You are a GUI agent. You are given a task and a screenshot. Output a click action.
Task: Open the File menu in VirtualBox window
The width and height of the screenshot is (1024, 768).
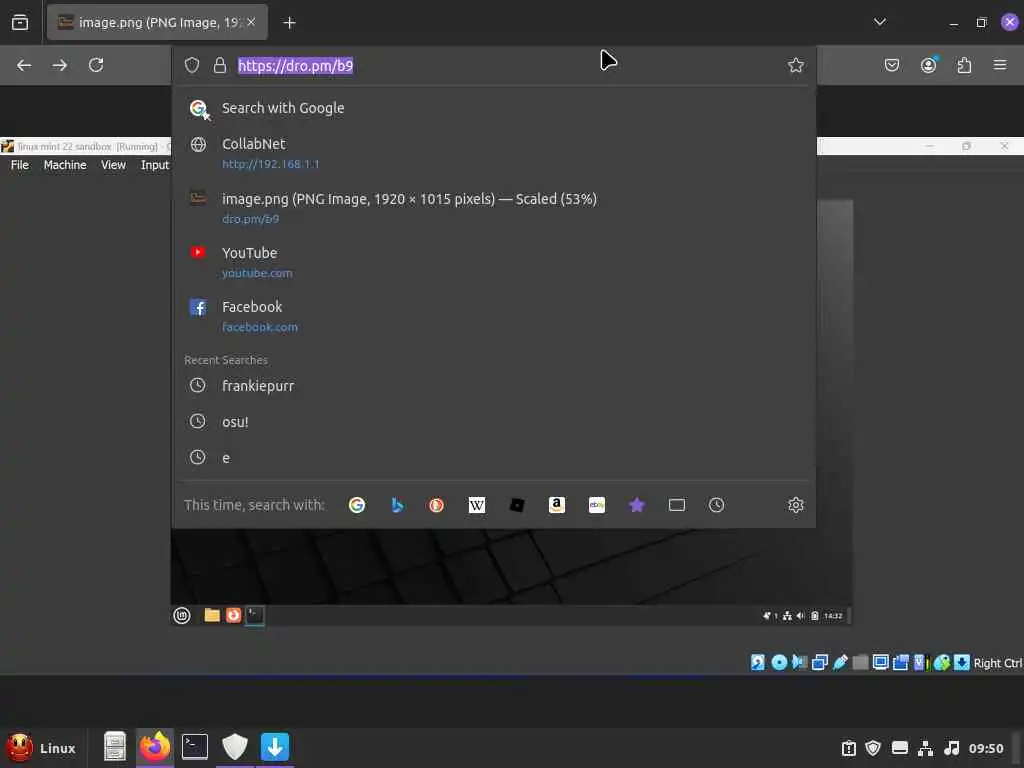click(20, 165)
